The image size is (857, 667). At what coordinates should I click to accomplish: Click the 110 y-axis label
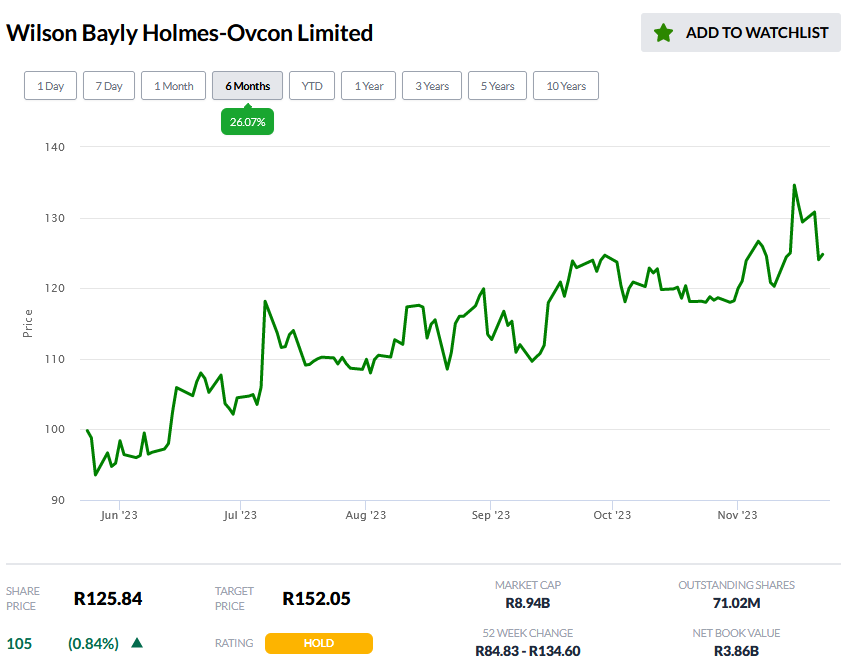(55, 359)
